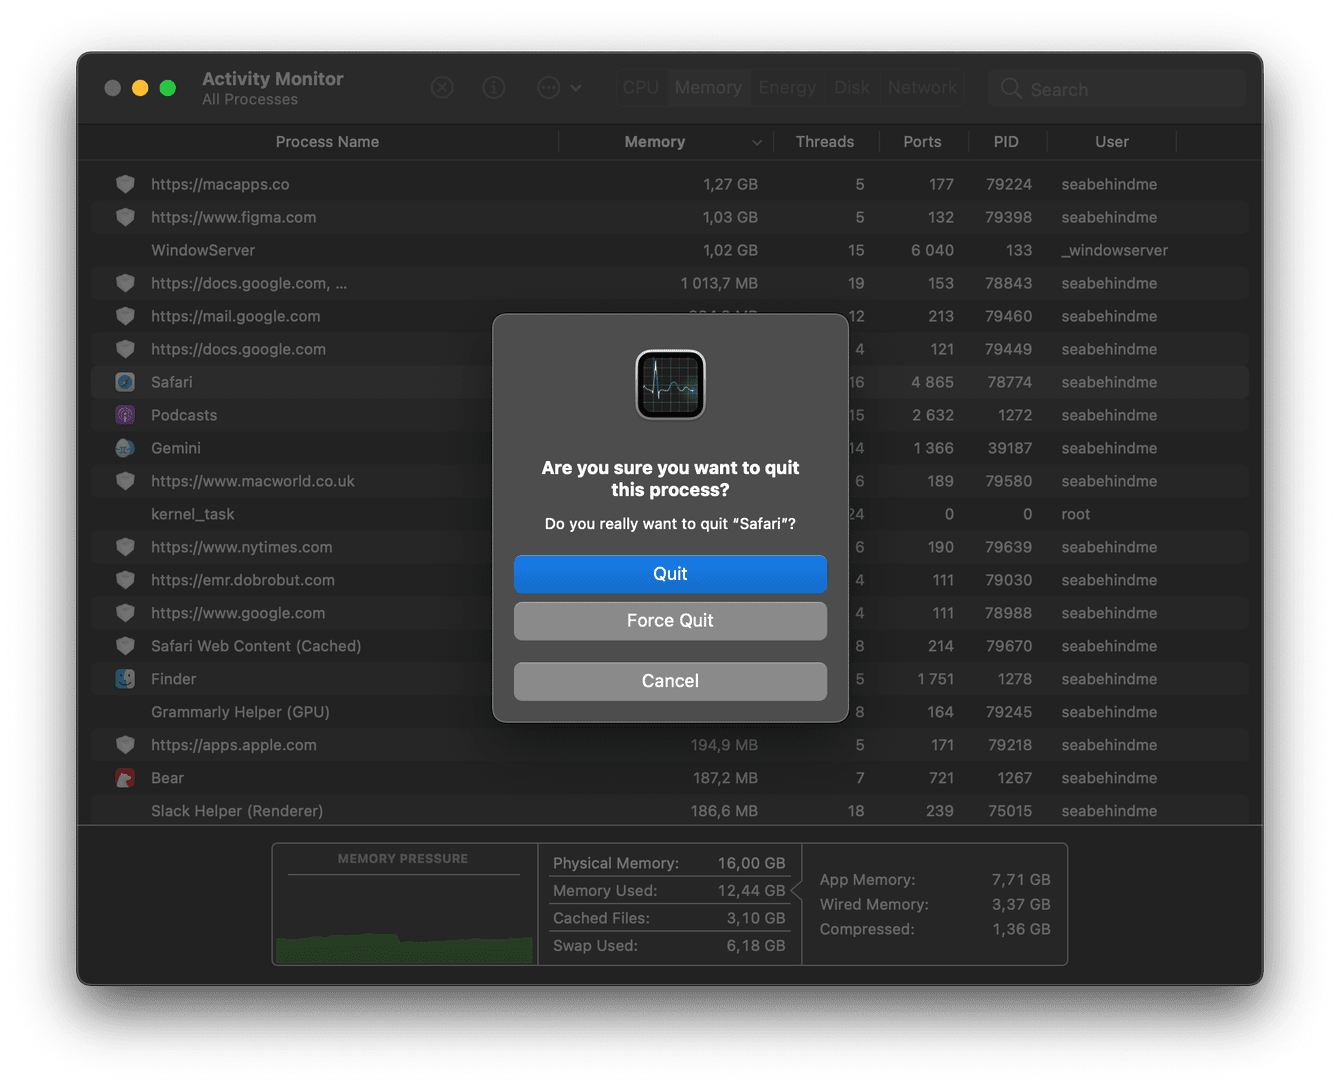Click the Gemini app icon
The image size is (1340, 1087).
(x=125, y=448)
